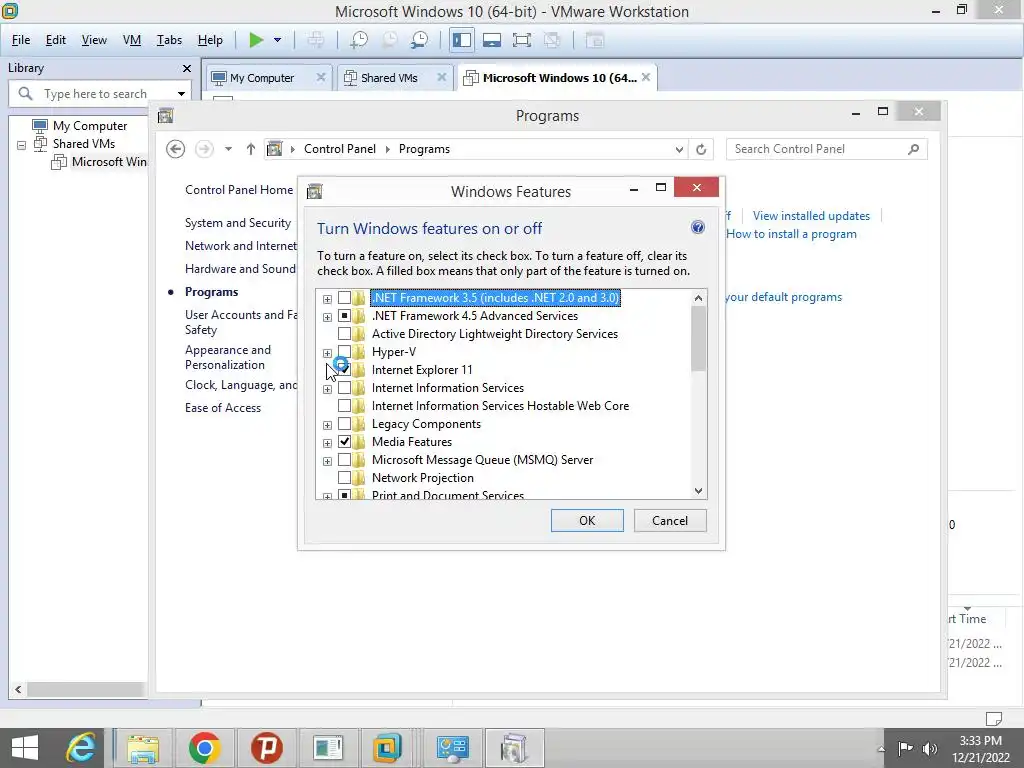Click the Unity mode toolbar icon
1024x768 pixels.
(x=552, y=40)
